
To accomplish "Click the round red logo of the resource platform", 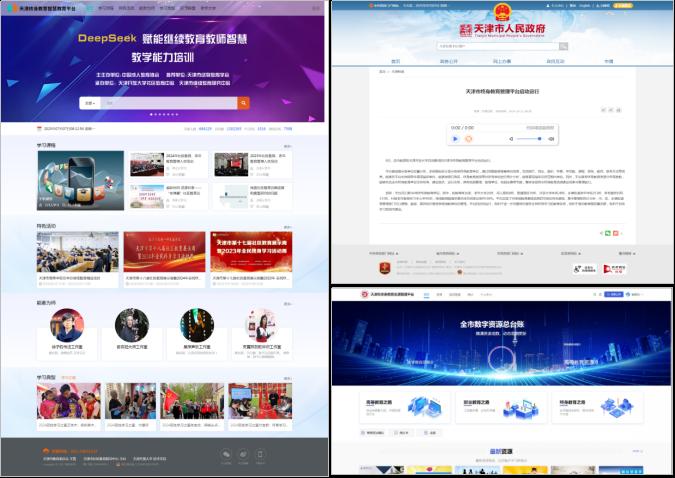I will pos(365,294).
